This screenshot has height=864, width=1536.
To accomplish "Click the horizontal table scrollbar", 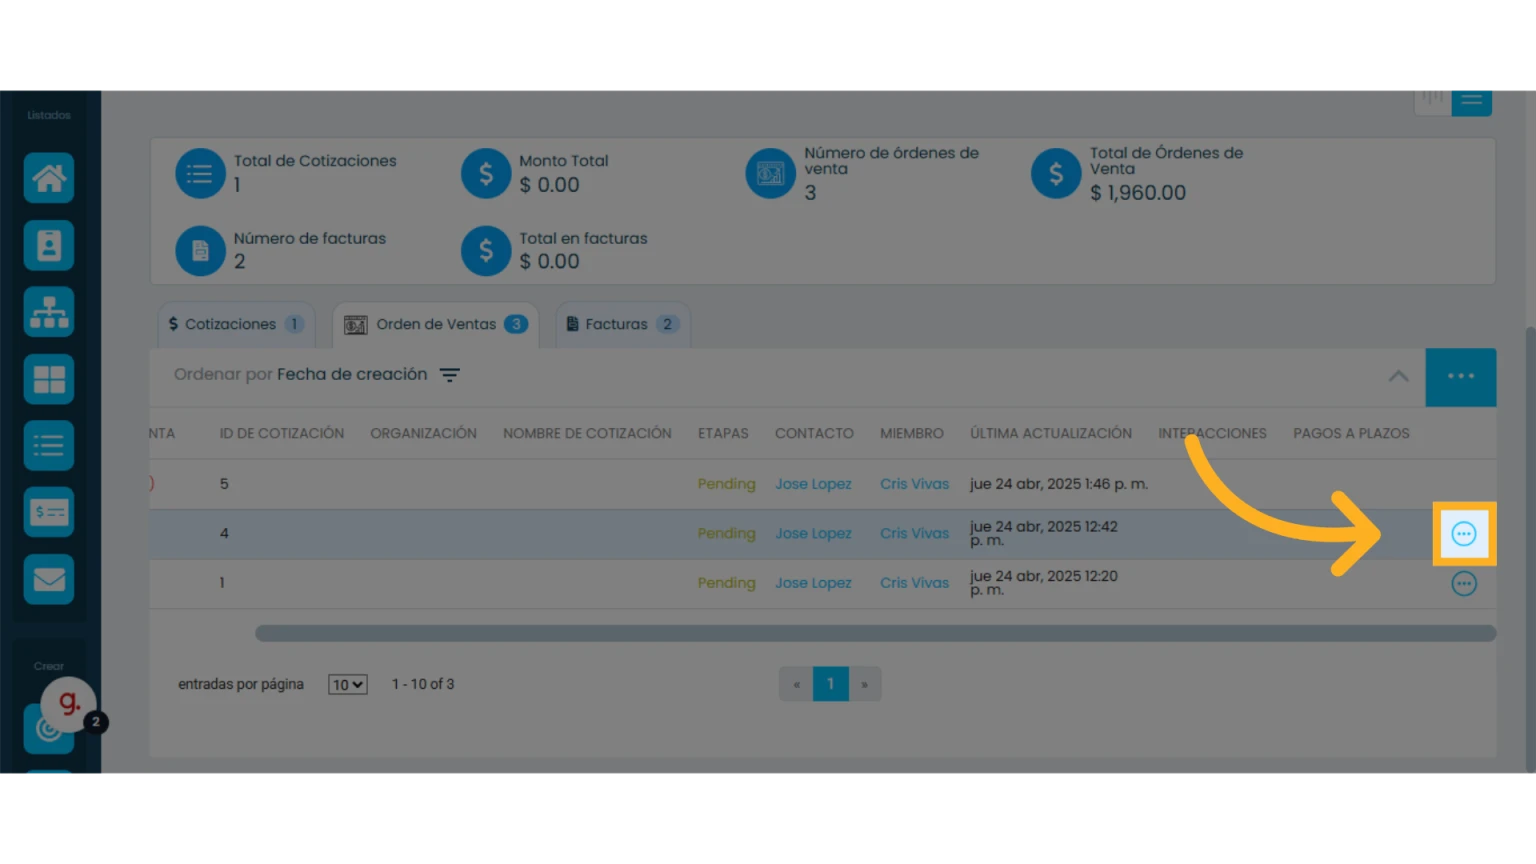I will coord(875,633).
